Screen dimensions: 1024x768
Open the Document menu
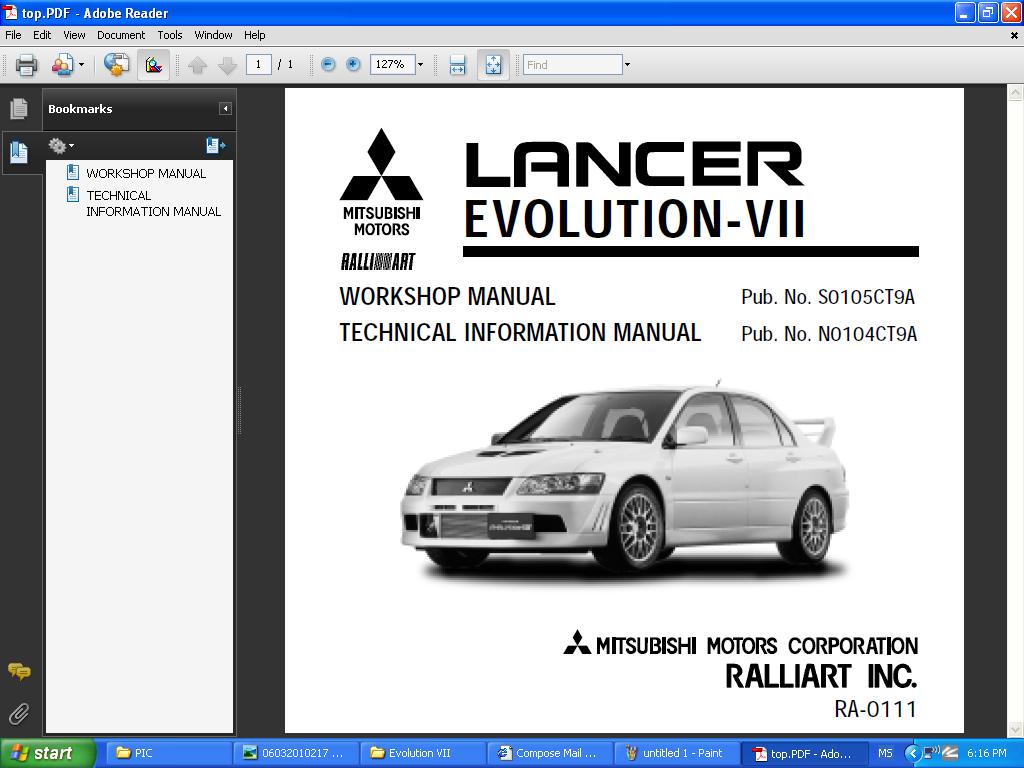point(121,35)
